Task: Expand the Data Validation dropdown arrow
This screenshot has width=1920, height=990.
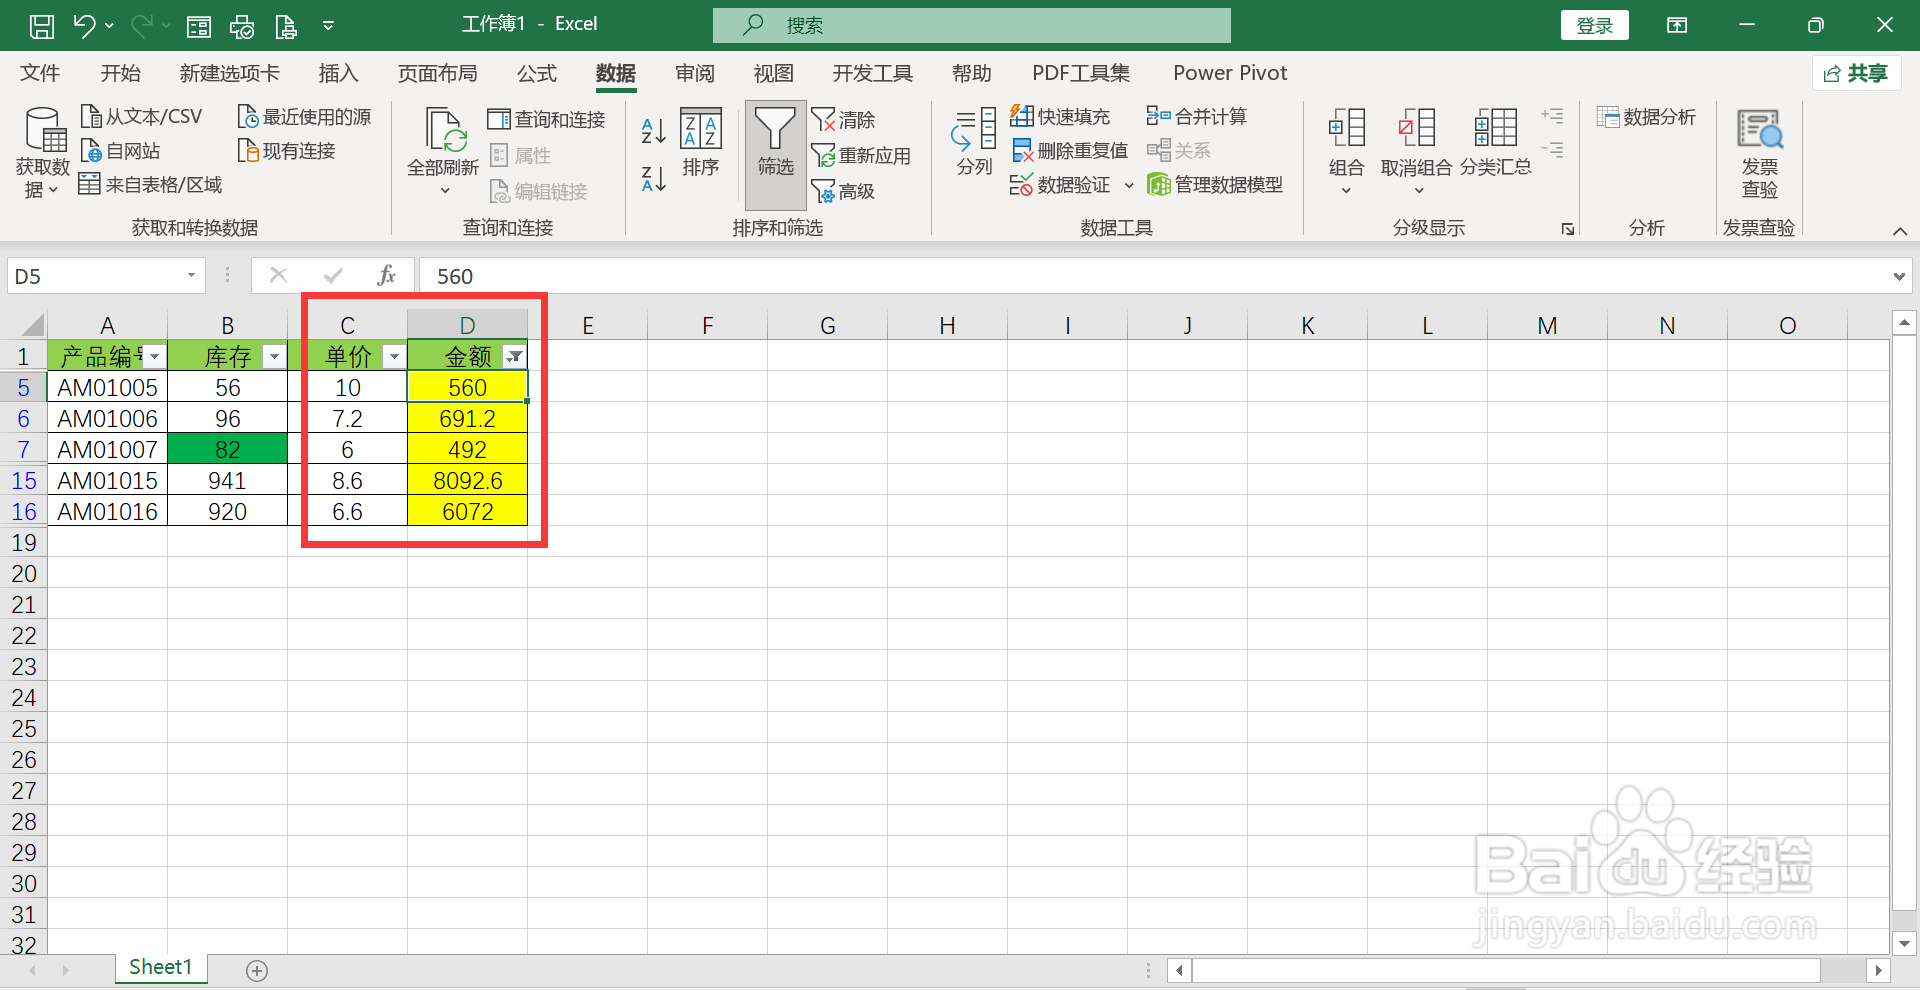Action: (x=1129, y=185)
